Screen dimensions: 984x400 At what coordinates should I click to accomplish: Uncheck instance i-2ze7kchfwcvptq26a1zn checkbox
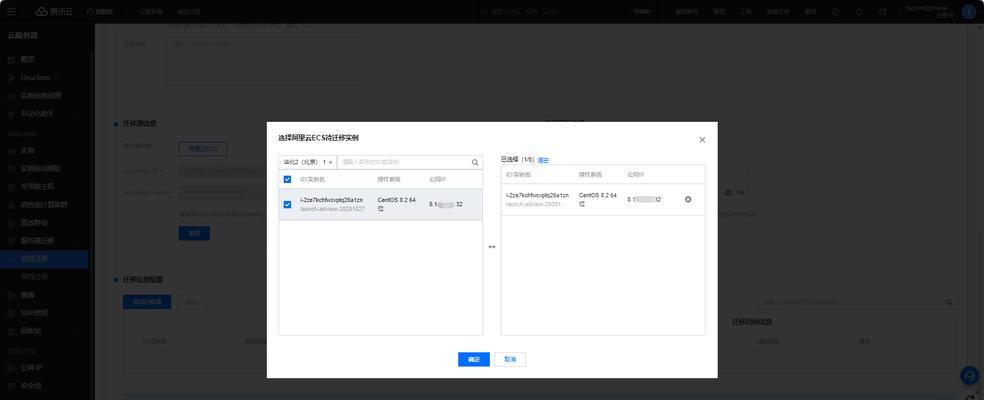pos(287,204)
